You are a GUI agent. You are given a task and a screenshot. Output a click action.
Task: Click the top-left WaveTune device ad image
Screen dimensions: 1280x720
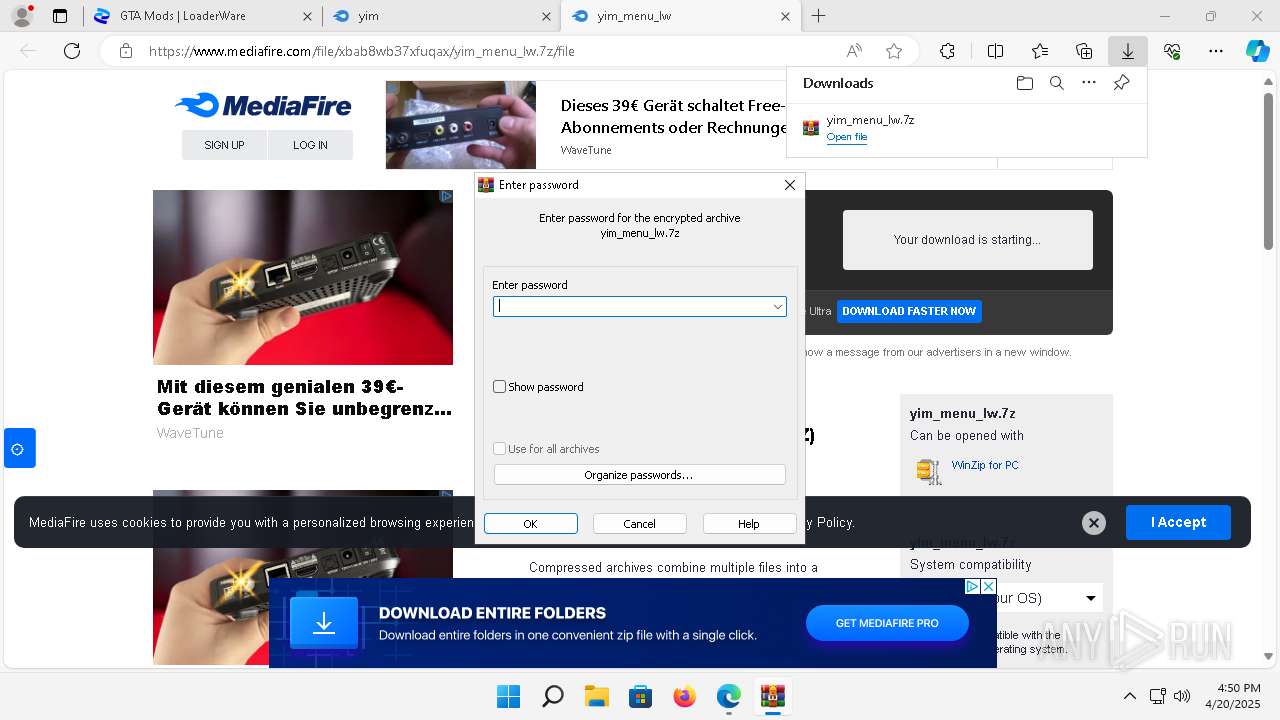click(x=303, y=277)
